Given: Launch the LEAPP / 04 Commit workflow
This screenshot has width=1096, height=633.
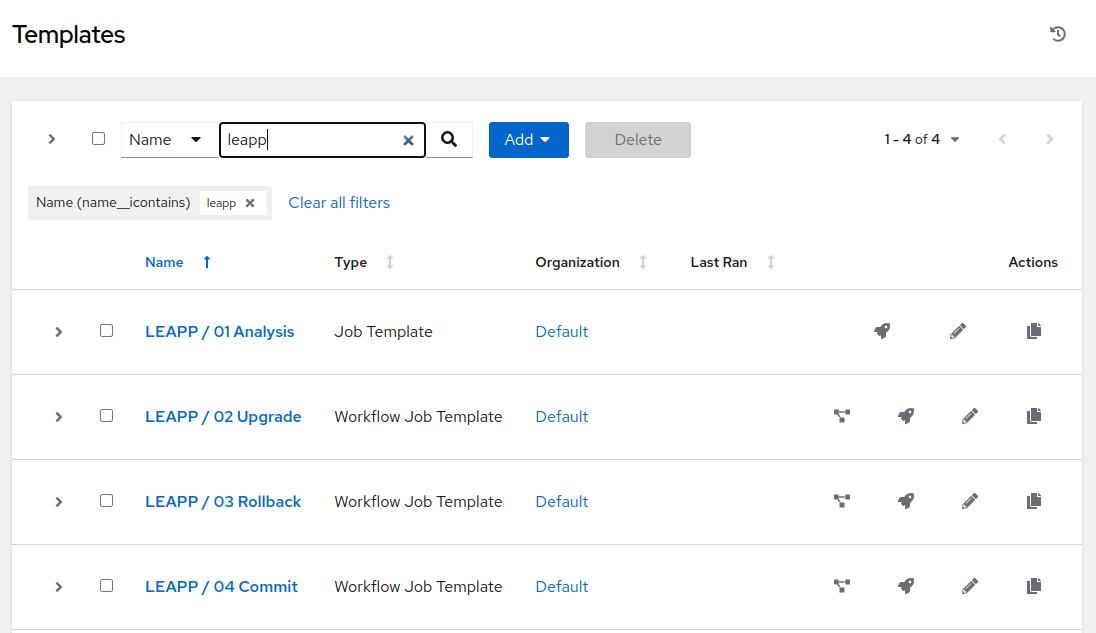Looking at the screenshot, I should (906, 586).
